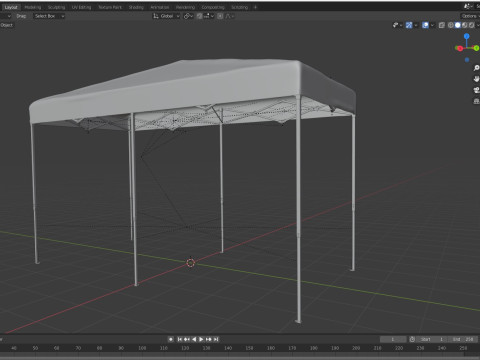Click the red X axis on navigation gizmo
This screenshot has height=360, width=480.
pyautogui.click(x=460, y=49)
